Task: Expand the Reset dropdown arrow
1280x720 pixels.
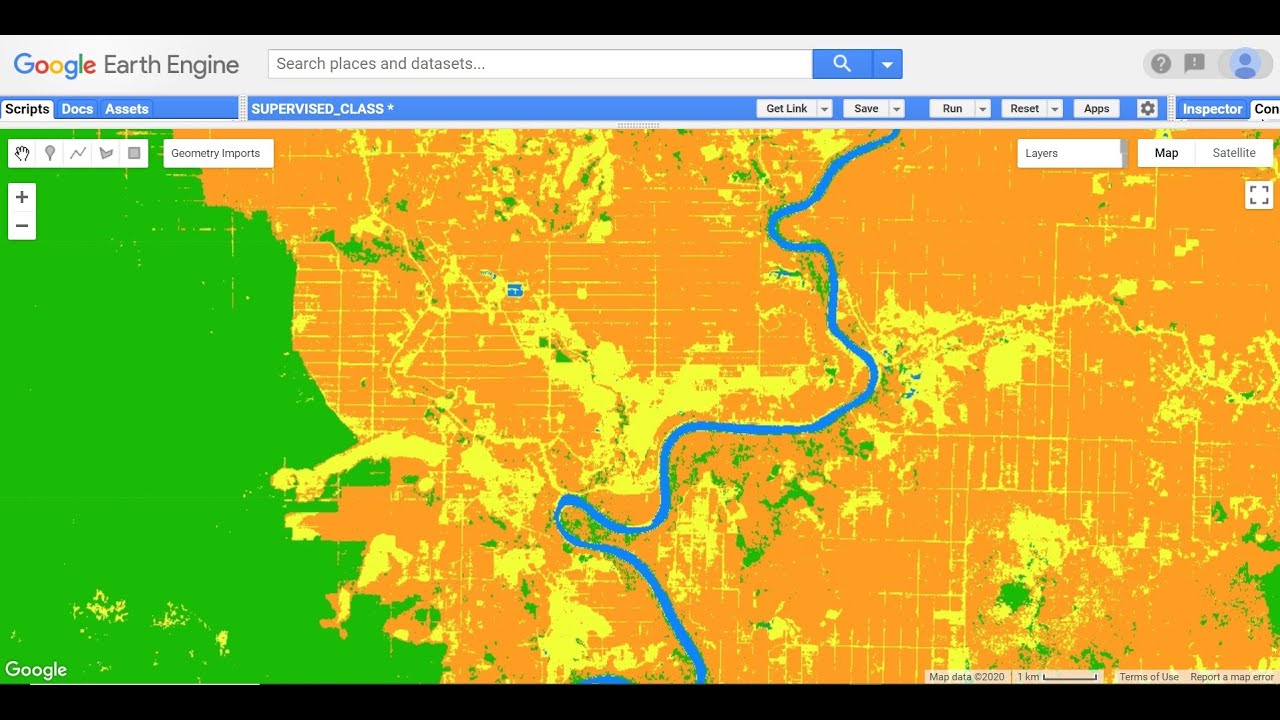Action: [x=1055, y=109]
